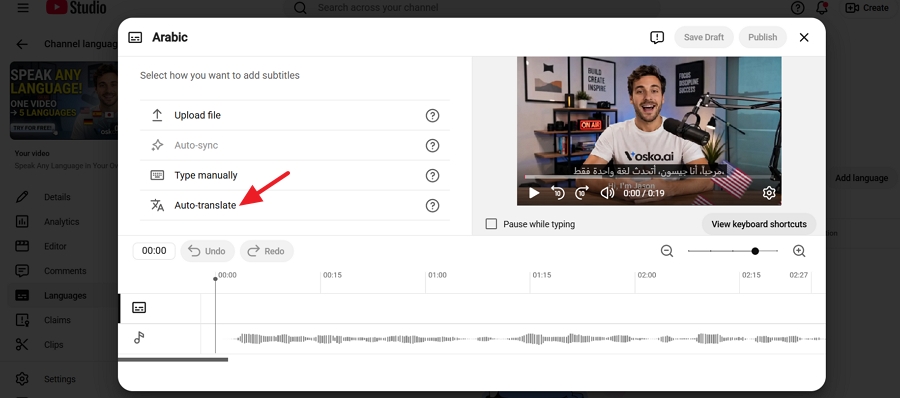This screenshot has width=900, height=398.
Task: Open the hamburger menu in YouTube Studio
Action: 22,8
